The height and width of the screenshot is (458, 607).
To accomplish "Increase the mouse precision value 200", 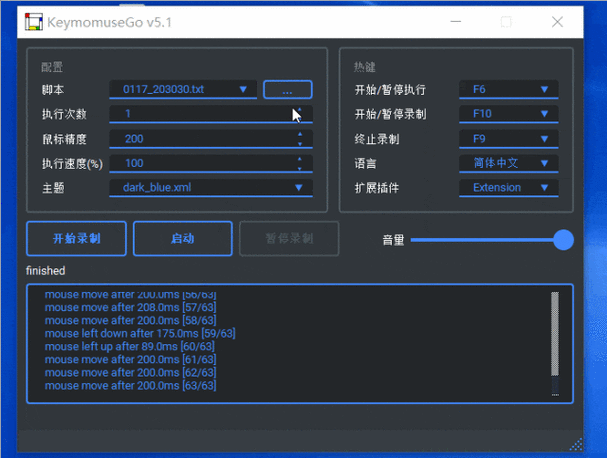I will click(x=300, y=134).
